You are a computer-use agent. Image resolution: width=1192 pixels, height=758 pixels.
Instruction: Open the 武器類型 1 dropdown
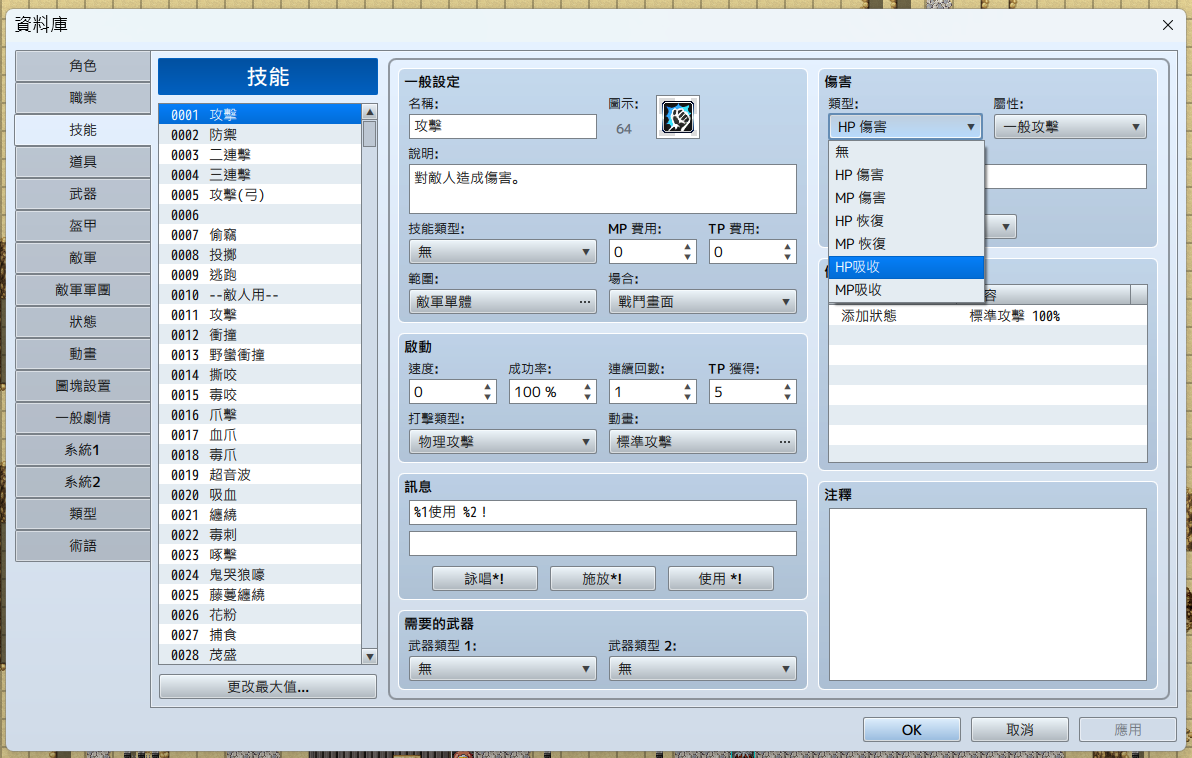click(502, 669)
